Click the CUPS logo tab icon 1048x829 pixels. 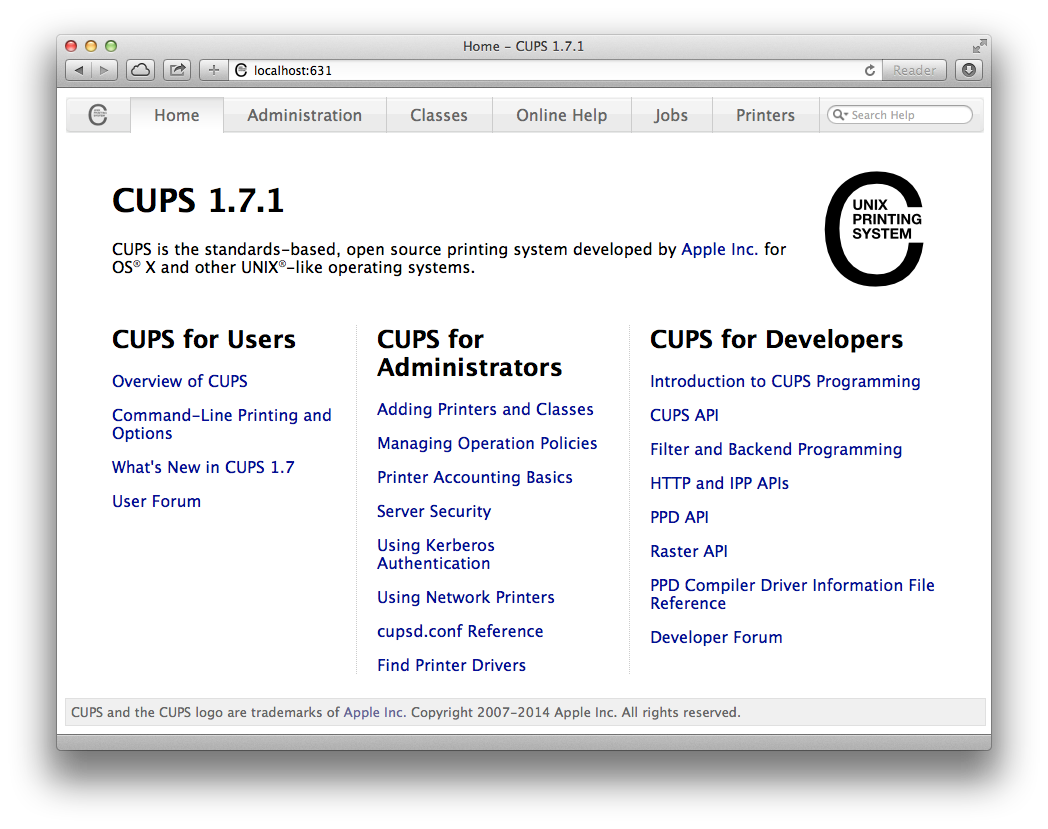pyautogui.click(x=98, y=115)
